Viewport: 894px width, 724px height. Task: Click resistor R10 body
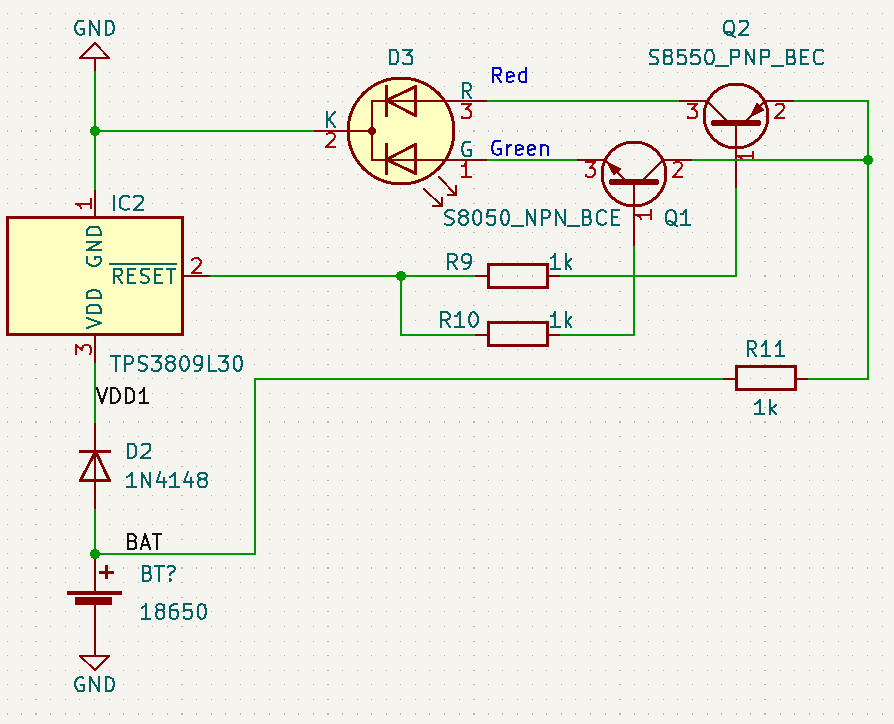pyautogui.click(x=517, y=332)
